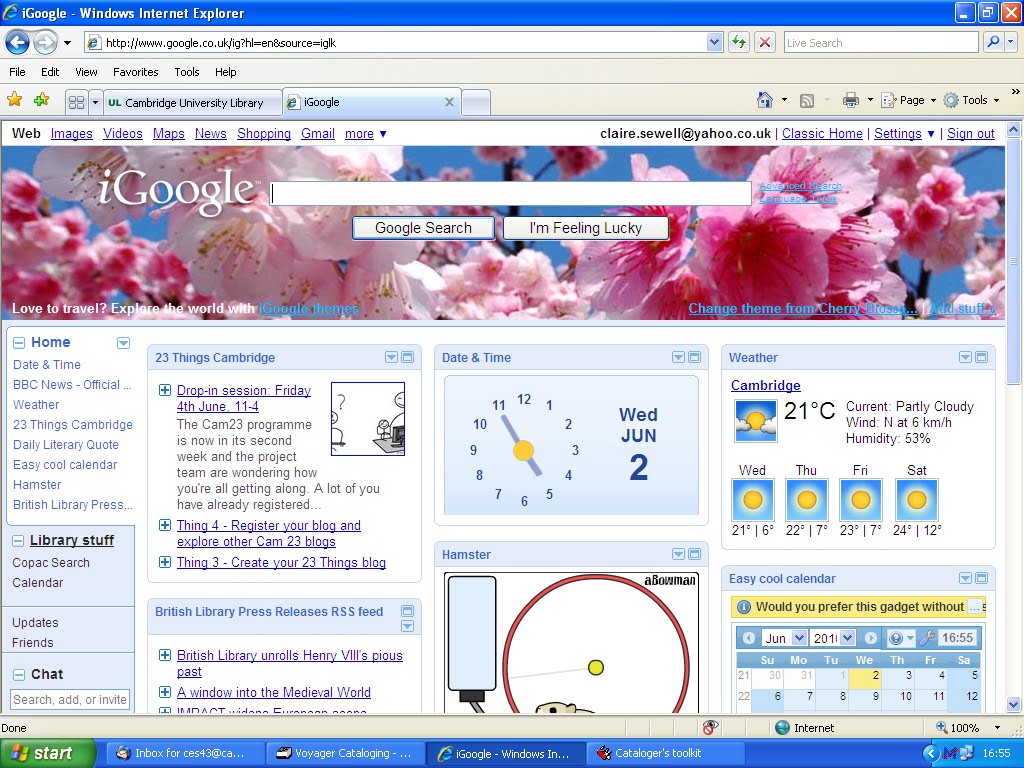Click the iGoogle search input field
1024x768 pixels.
point(510,193)
